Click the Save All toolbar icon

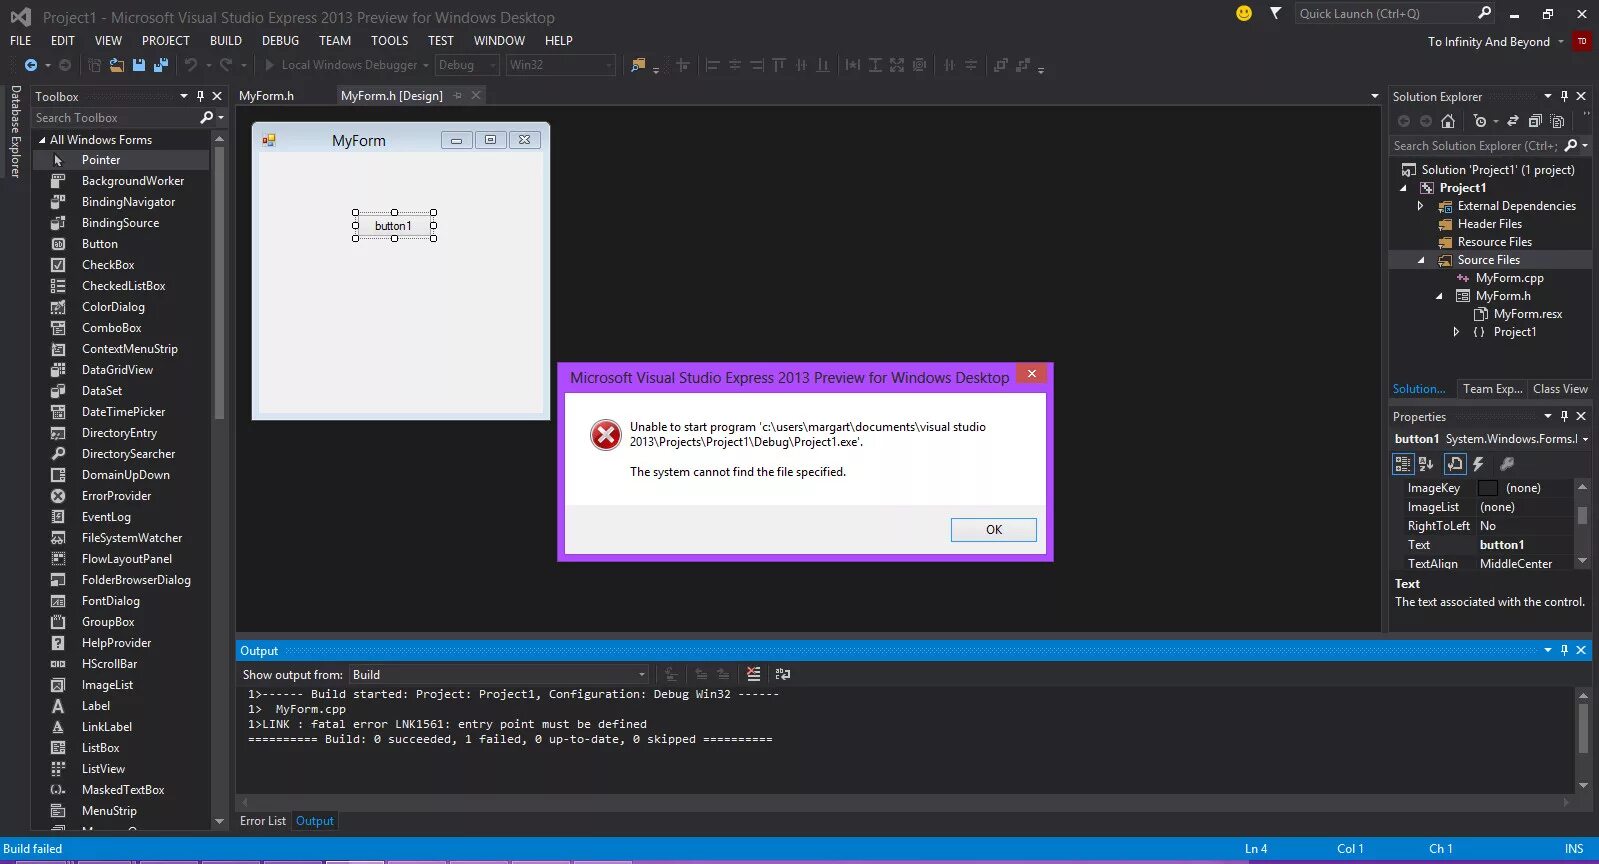pos(160,65)
